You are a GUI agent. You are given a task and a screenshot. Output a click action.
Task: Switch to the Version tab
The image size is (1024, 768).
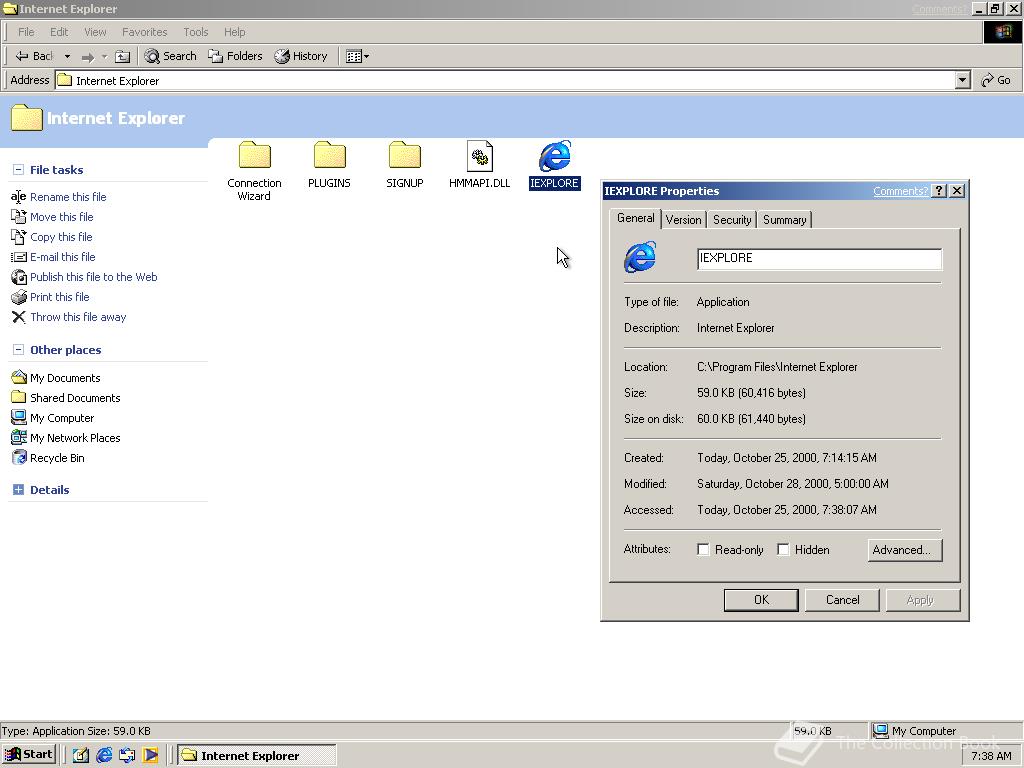click(x=683, y=220)
